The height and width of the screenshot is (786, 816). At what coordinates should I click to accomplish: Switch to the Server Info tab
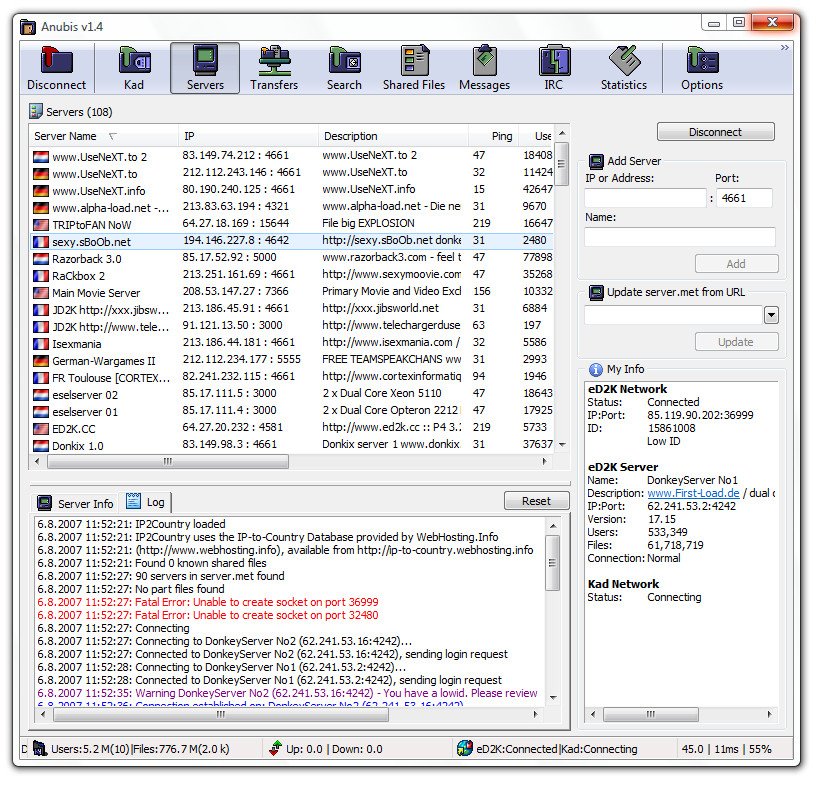[x=75, y=503]
